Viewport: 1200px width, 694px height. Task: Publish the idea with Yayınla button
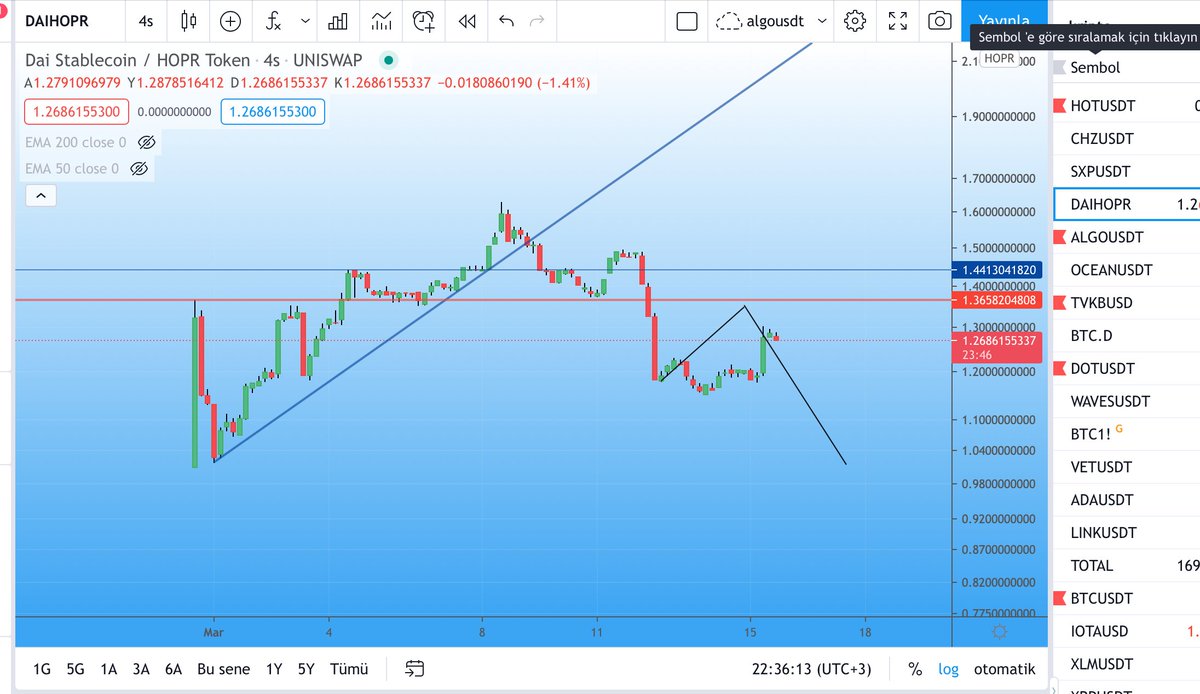pyautogui.click(x=1004, y=21)
